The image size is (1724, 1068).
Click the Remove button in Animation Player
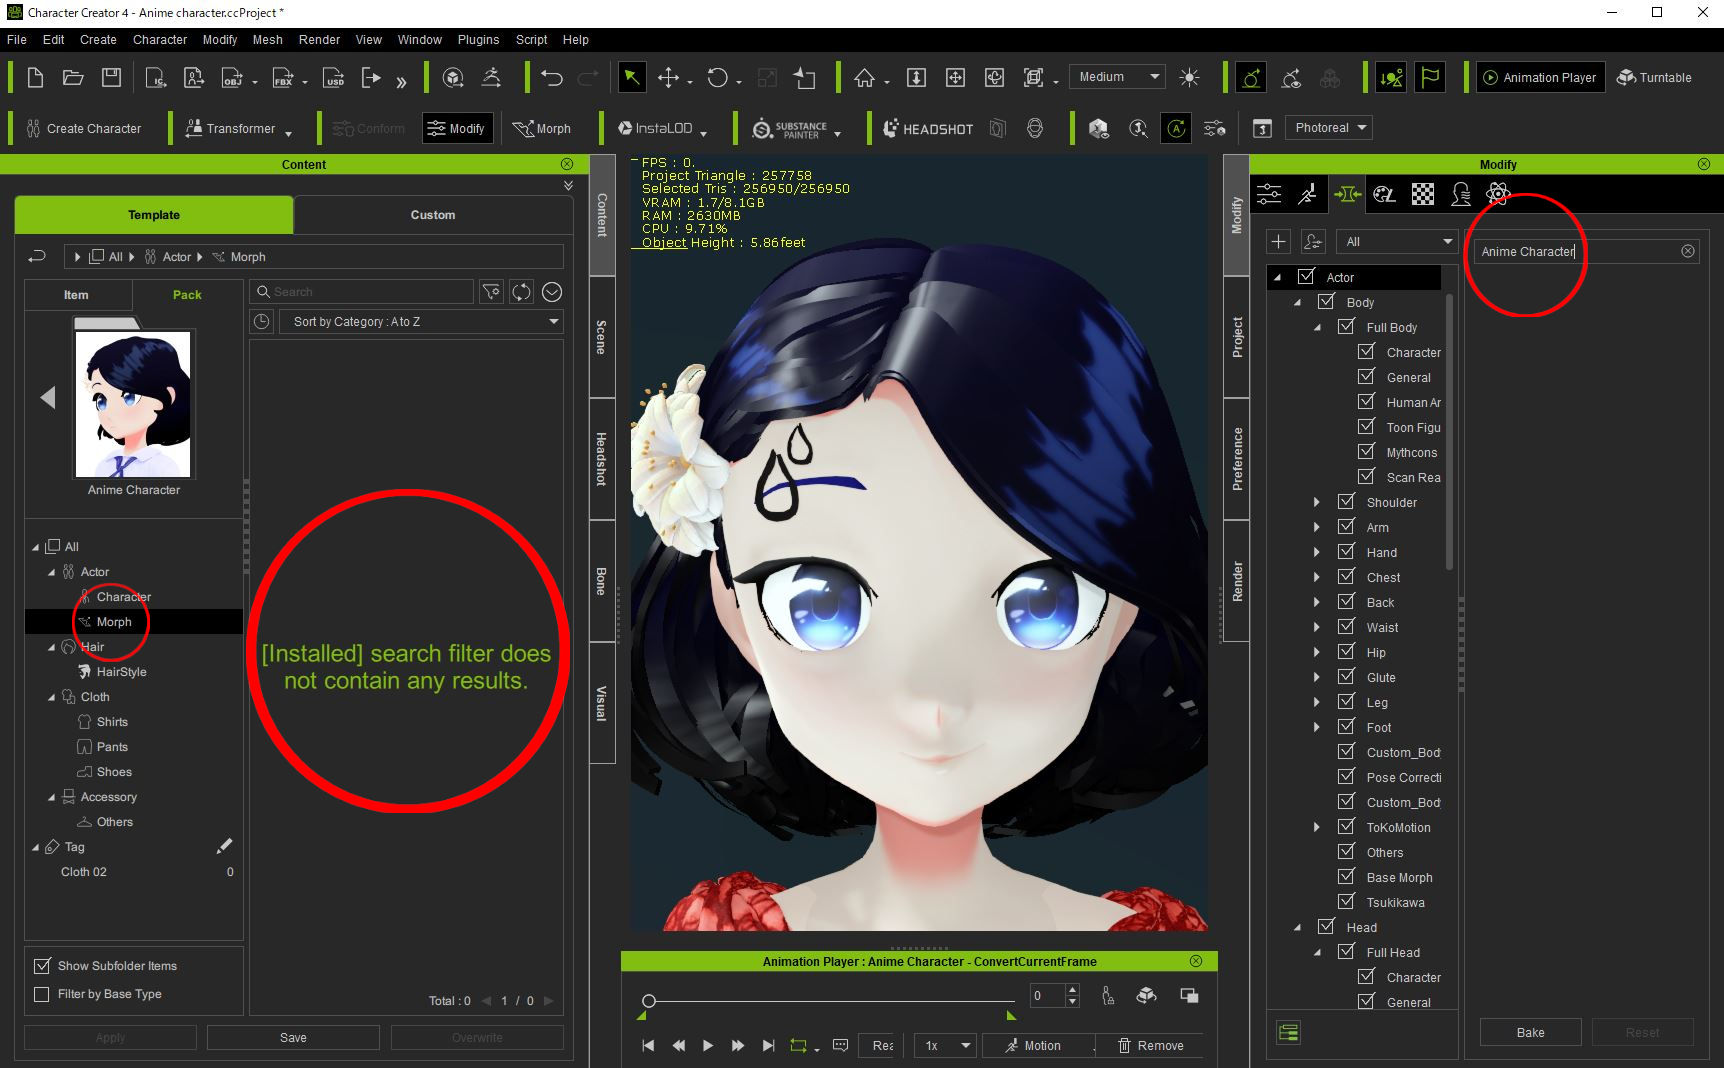[x=1150, y=1045]
